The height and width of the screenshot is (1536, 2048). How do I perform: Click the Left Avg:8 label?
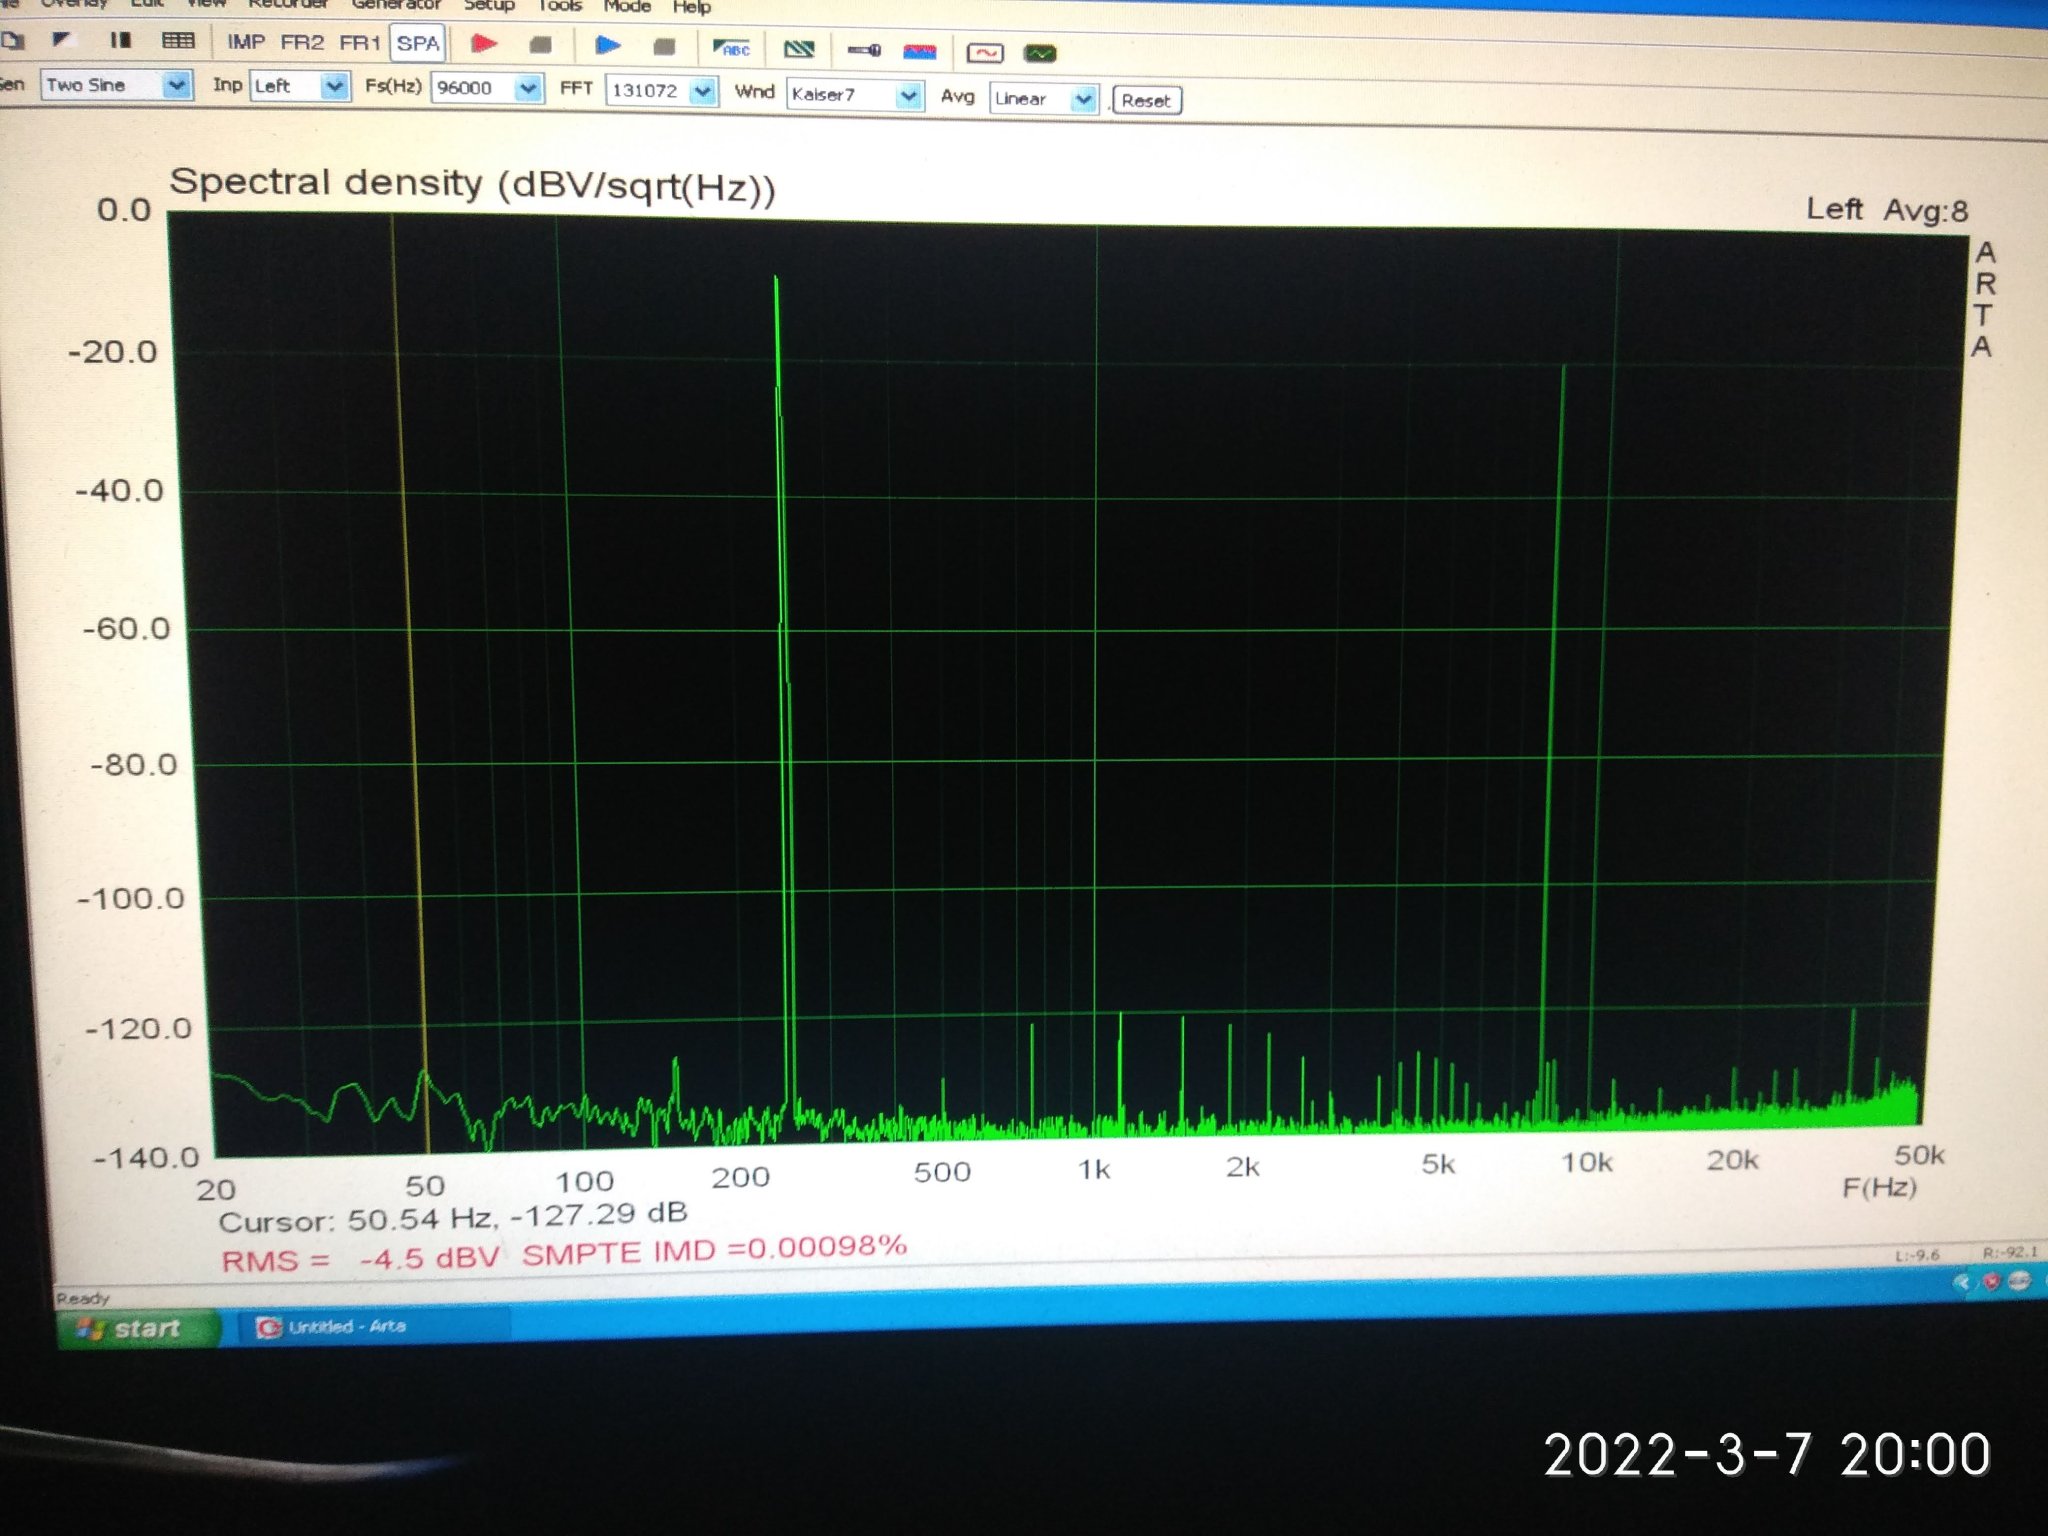click(x=1886, y=210)
